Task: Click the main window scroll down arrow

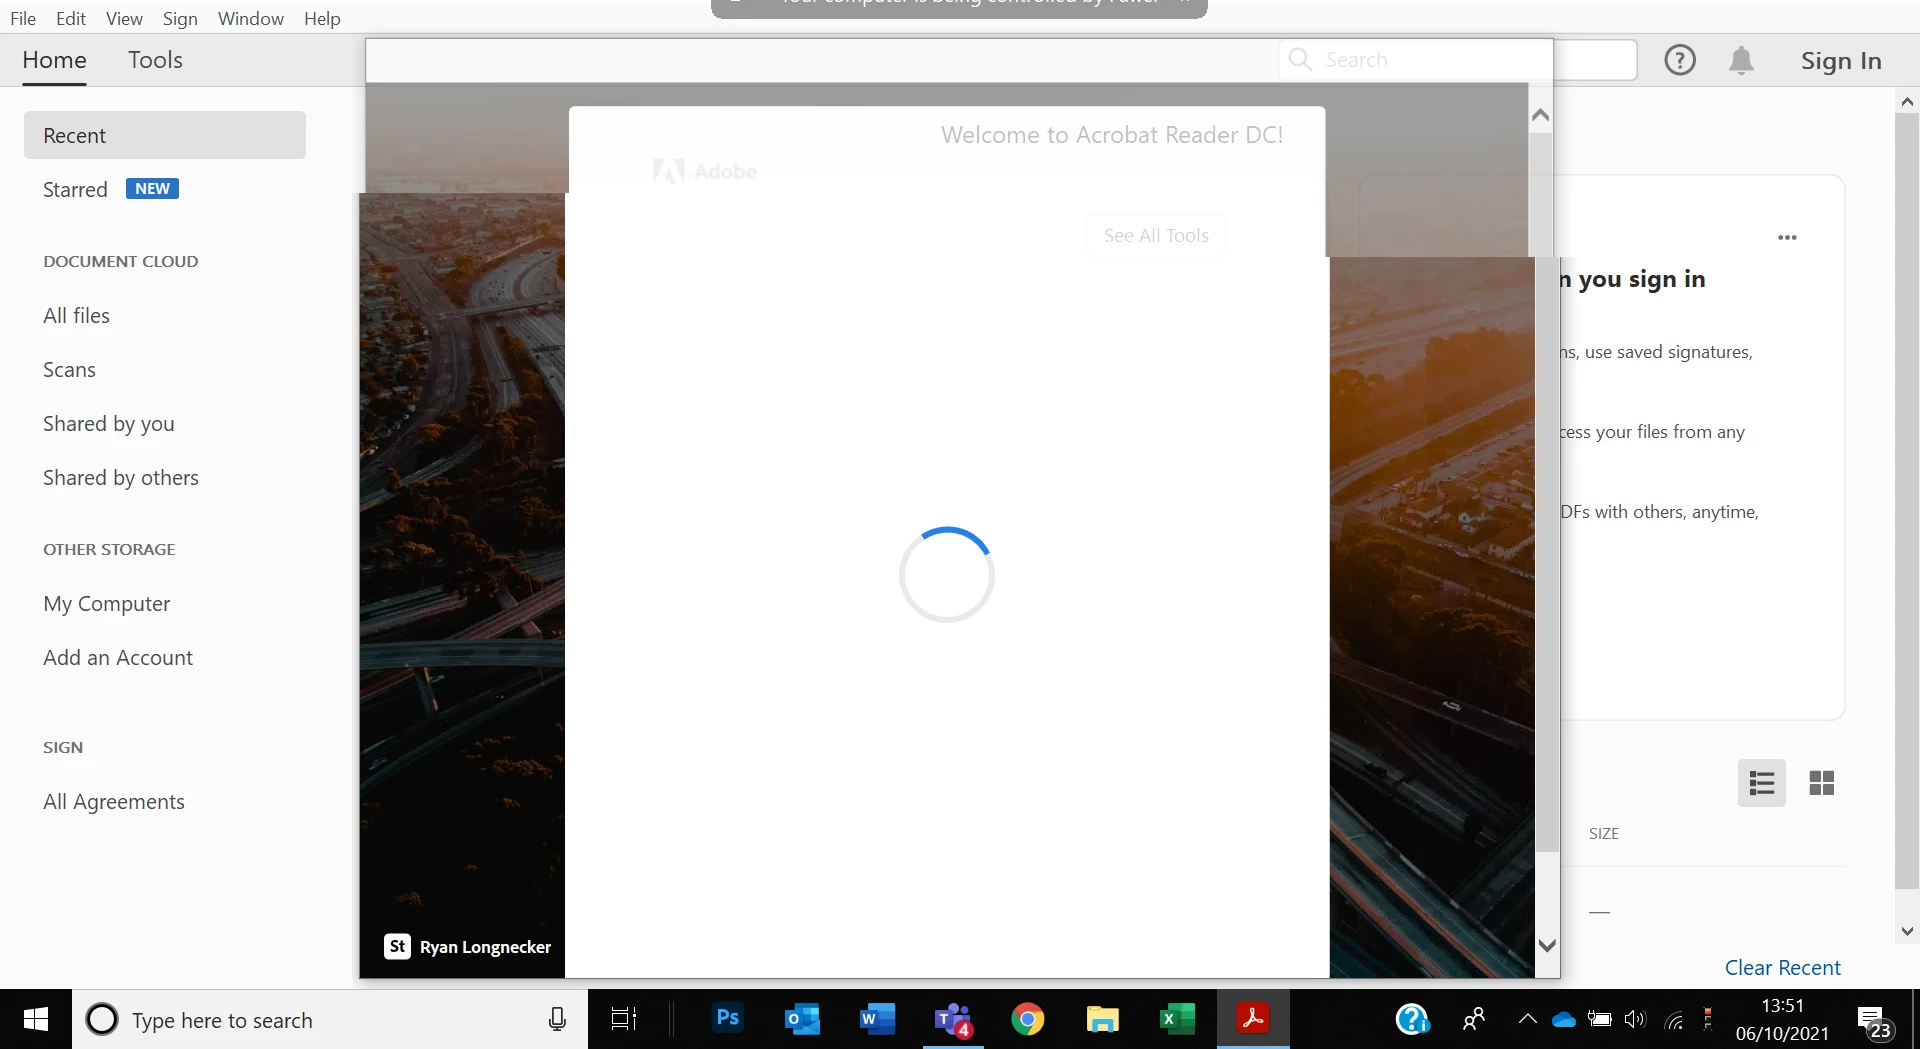Action: point(1907,931)
